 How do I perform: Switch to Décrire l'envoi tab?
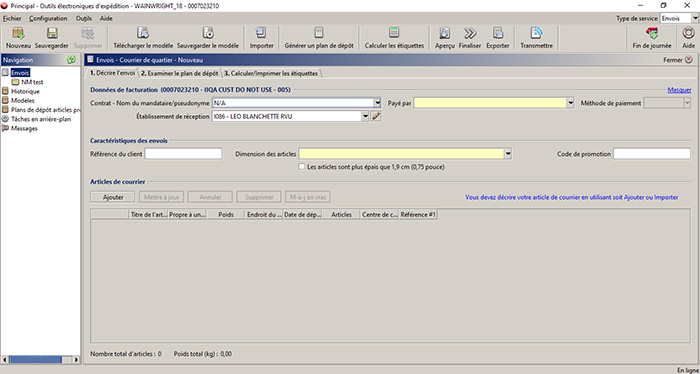112,73
